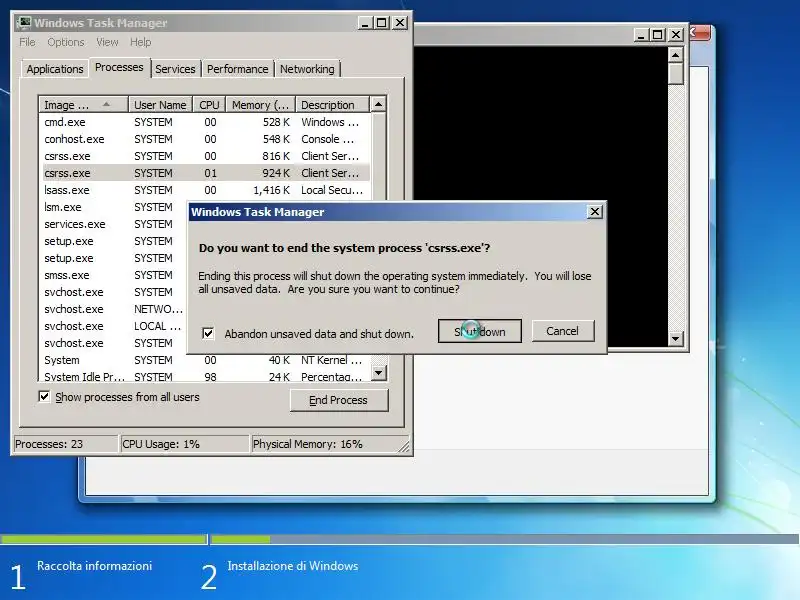Confirm with the Shut down button
The image size is (800, 600).
[x=480, y=331]
